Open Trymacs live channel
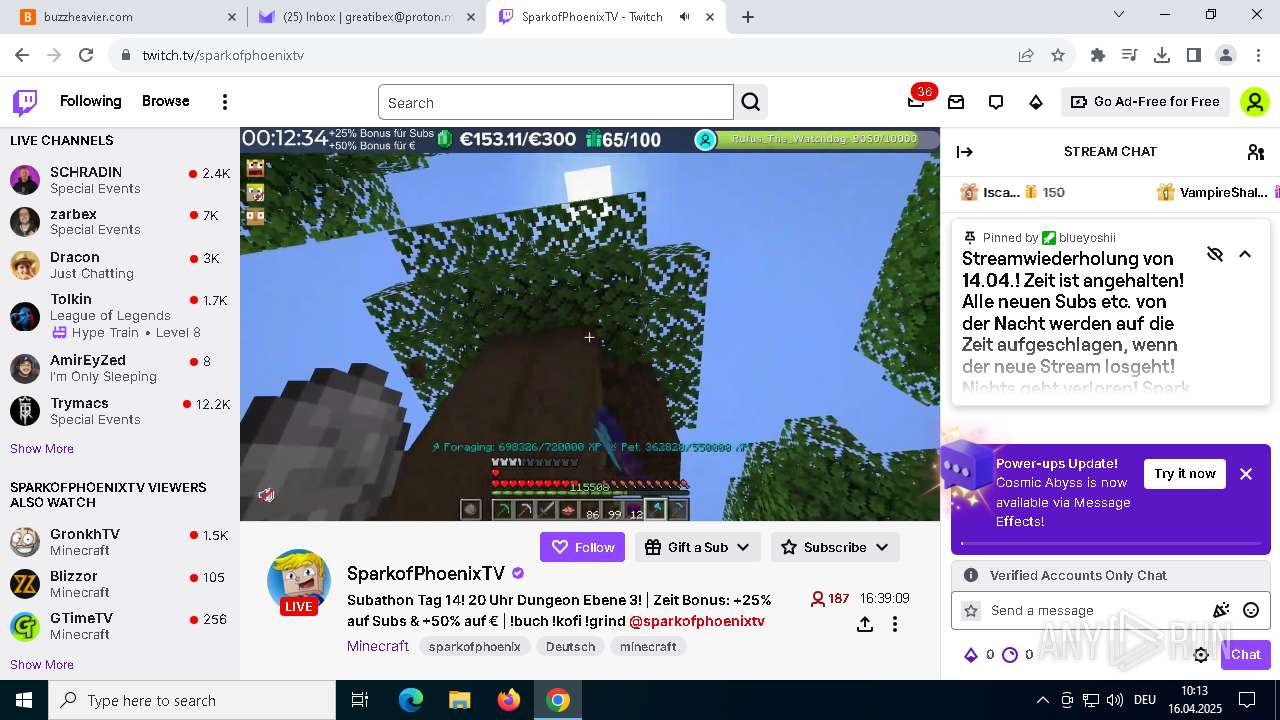1280x720 pixels. coord(120,411)
